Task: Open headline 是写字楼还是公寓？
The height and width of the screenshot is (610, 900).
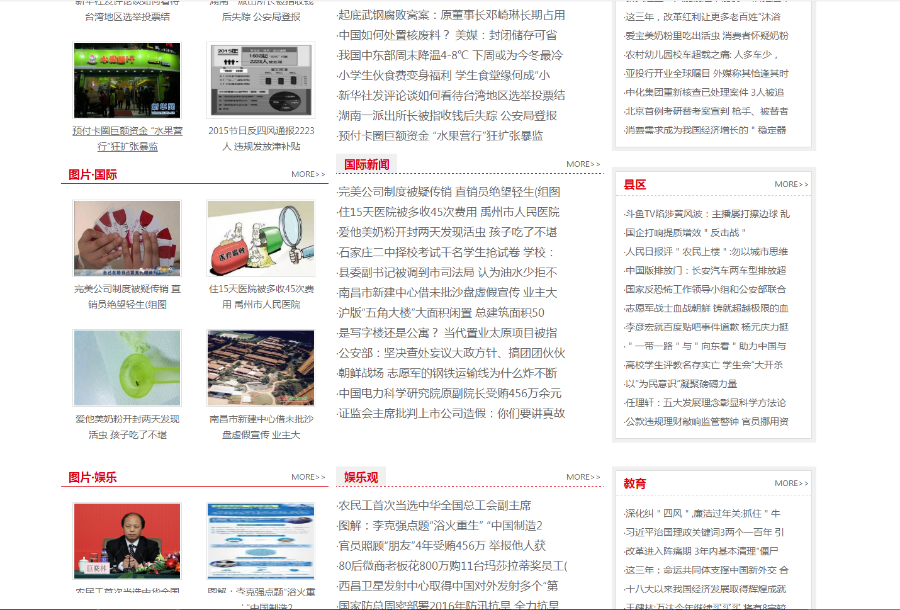Action: coord(447,333)
